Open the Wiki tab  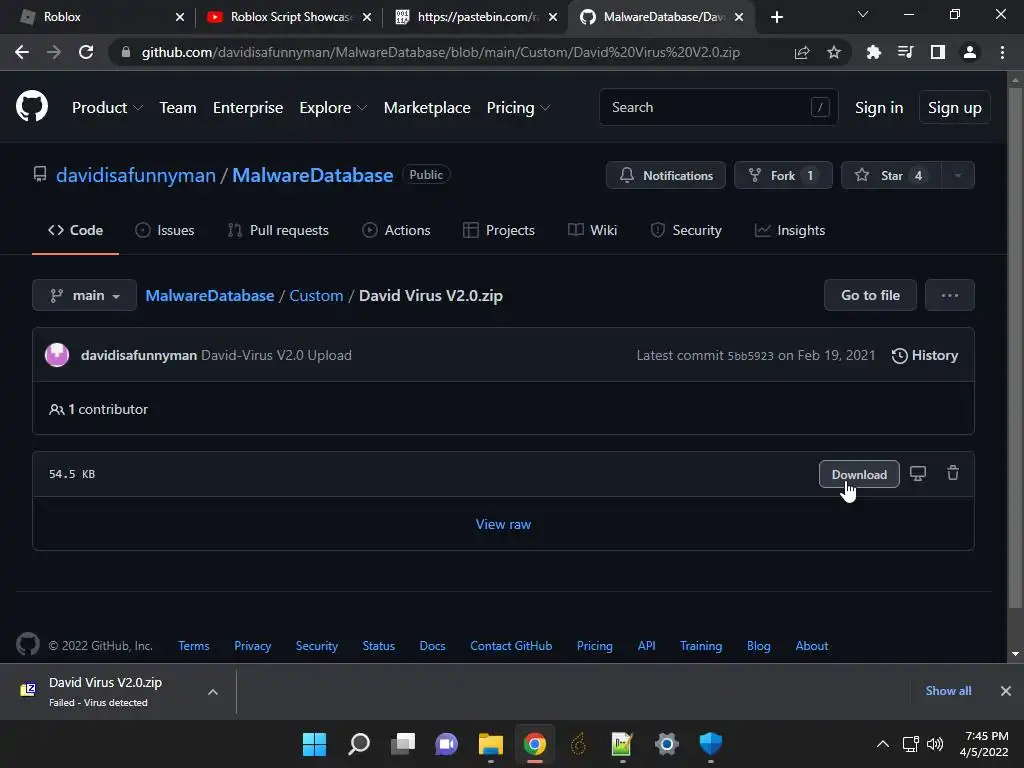point(592,230)
